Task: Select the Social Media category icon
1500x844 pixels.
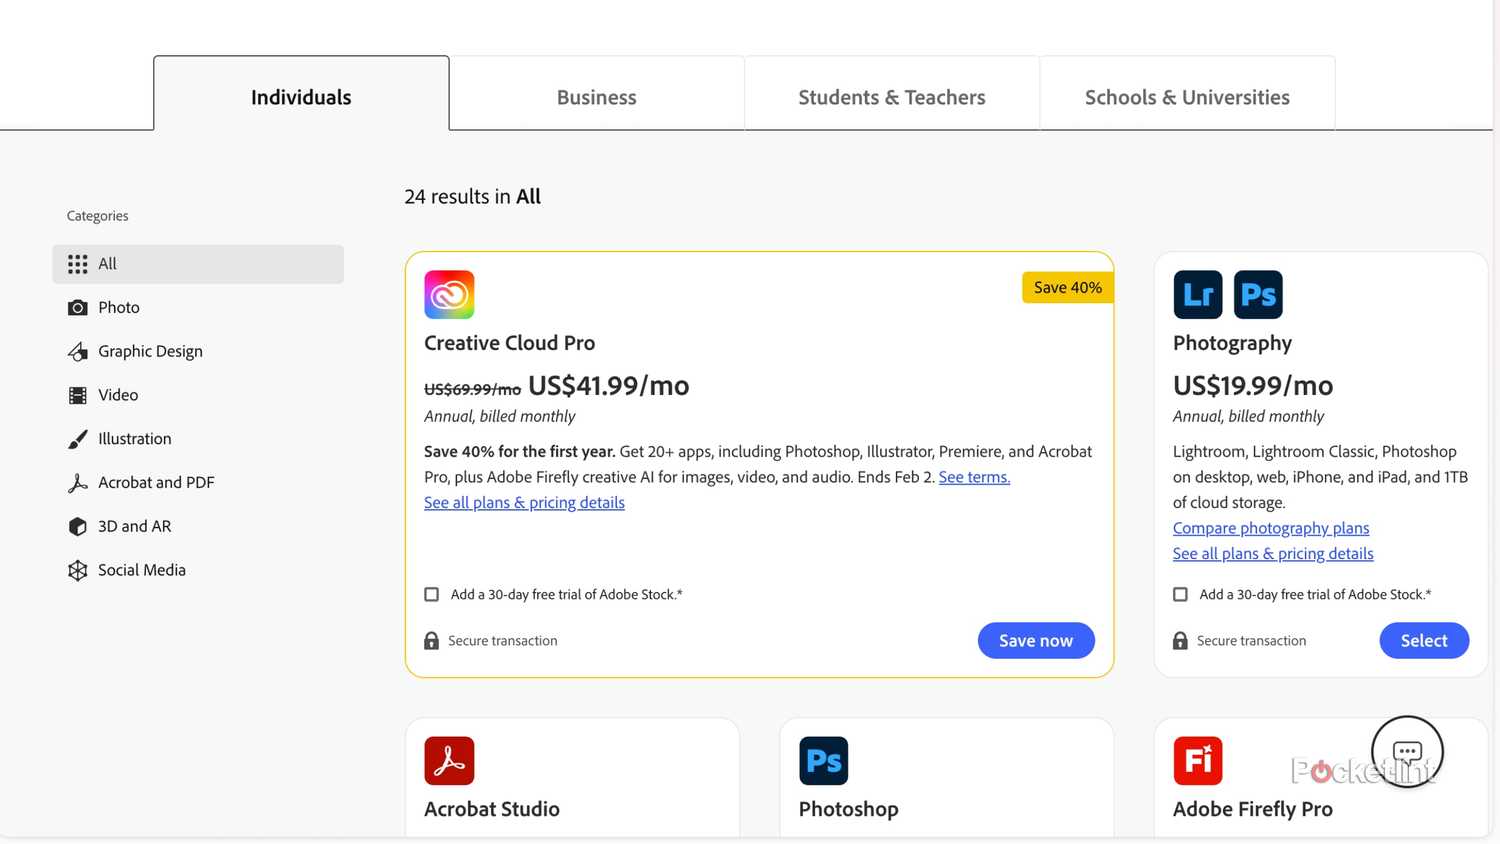Action: click(79, 570)
